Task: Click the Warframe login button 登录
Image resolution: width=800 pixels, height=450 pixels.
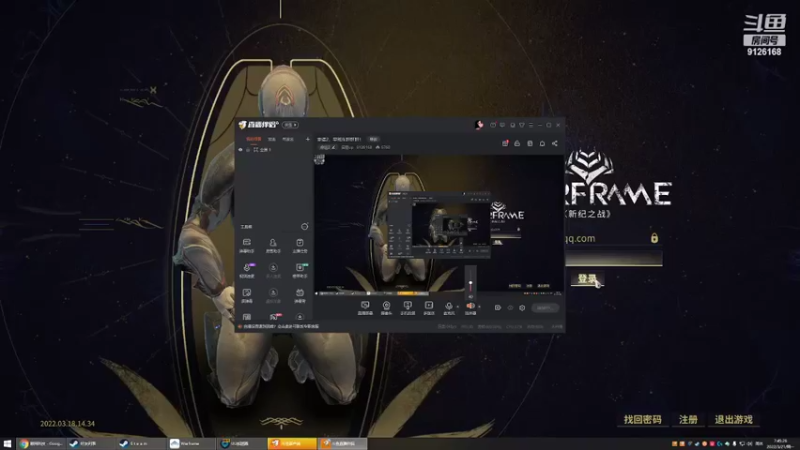Action: point(587,279)
